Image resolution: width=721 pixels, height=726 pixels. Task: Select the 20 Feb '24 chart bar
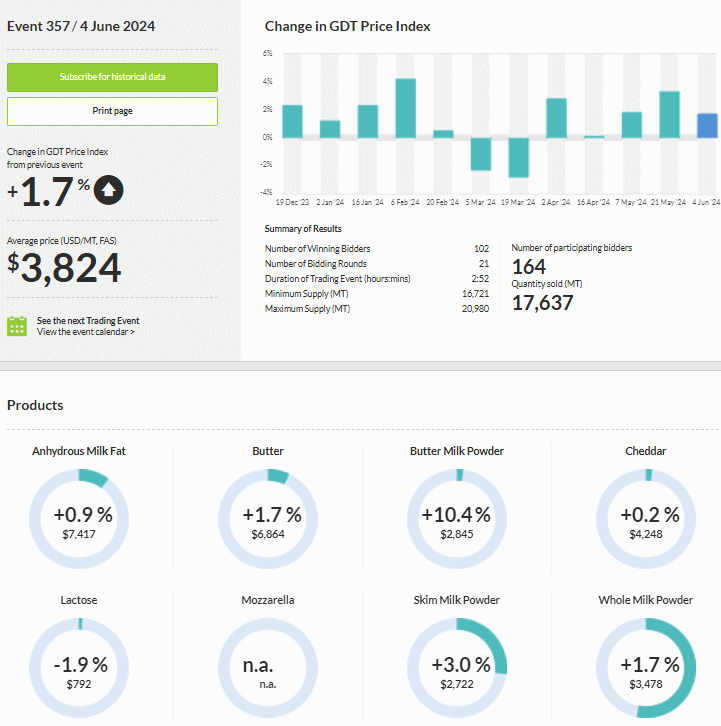coord(443,134)
